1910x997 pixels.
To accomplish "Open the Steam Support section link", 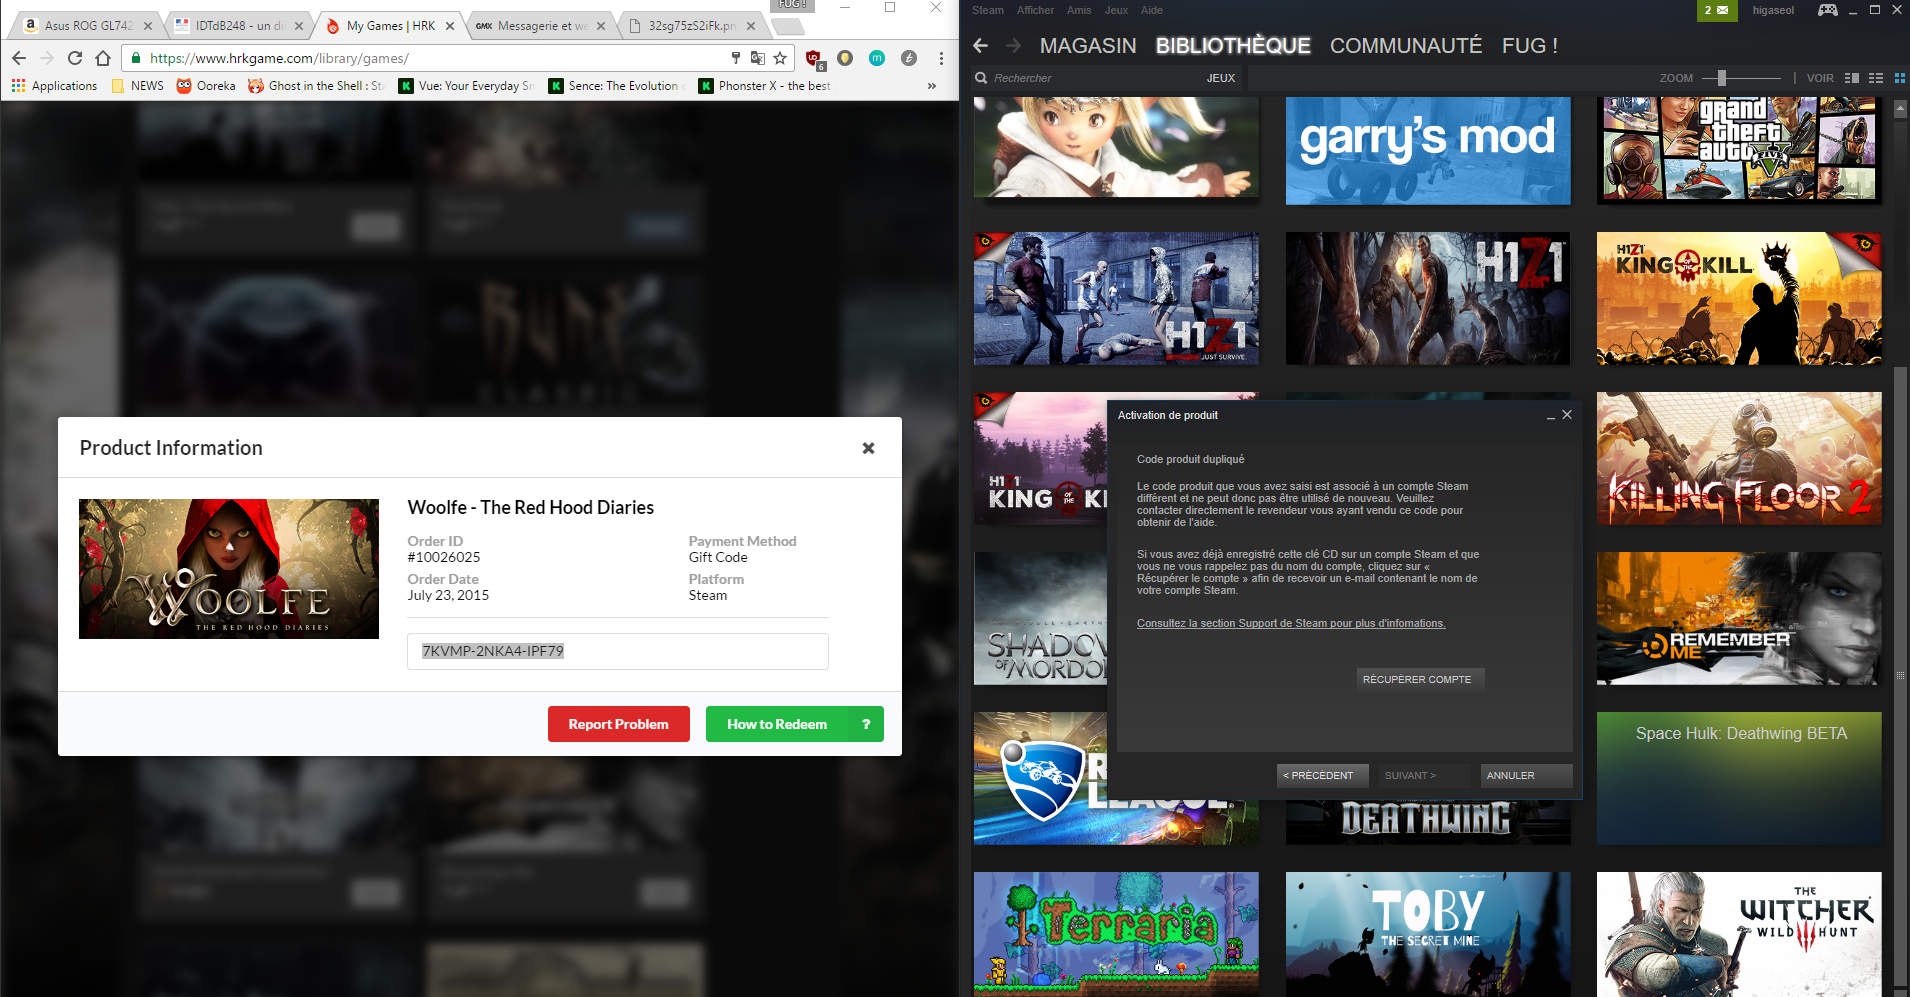I will [x=1291, y=623].
